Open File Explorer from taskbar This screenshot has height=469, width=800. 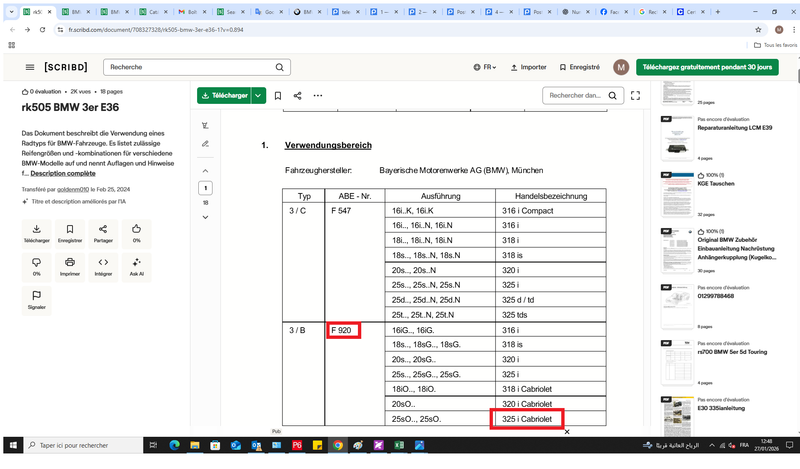pos(195,445)
